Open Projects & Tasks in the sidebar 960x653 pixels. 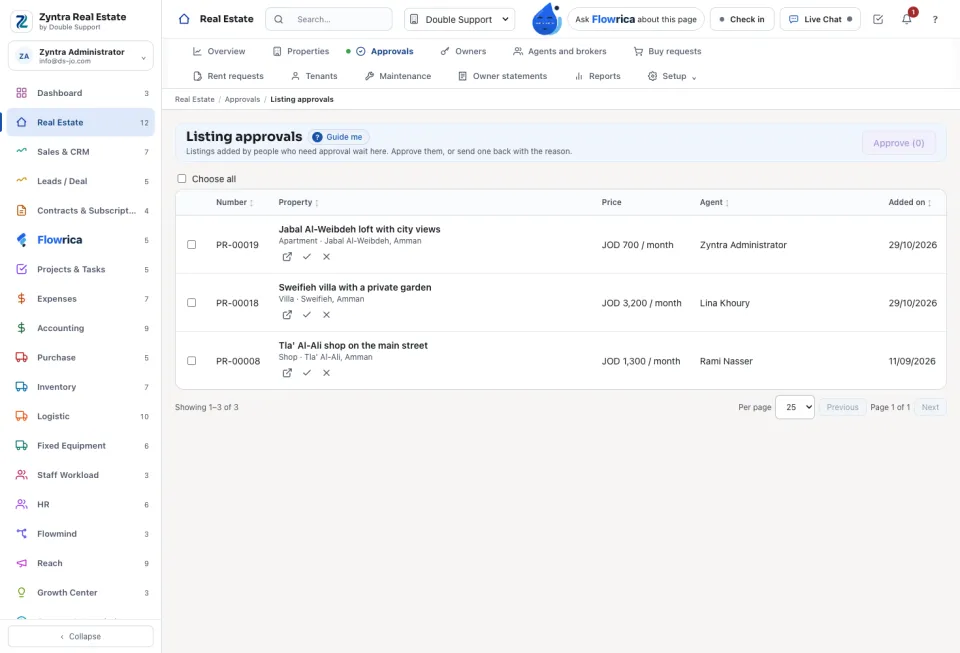[x=81, y=269]
